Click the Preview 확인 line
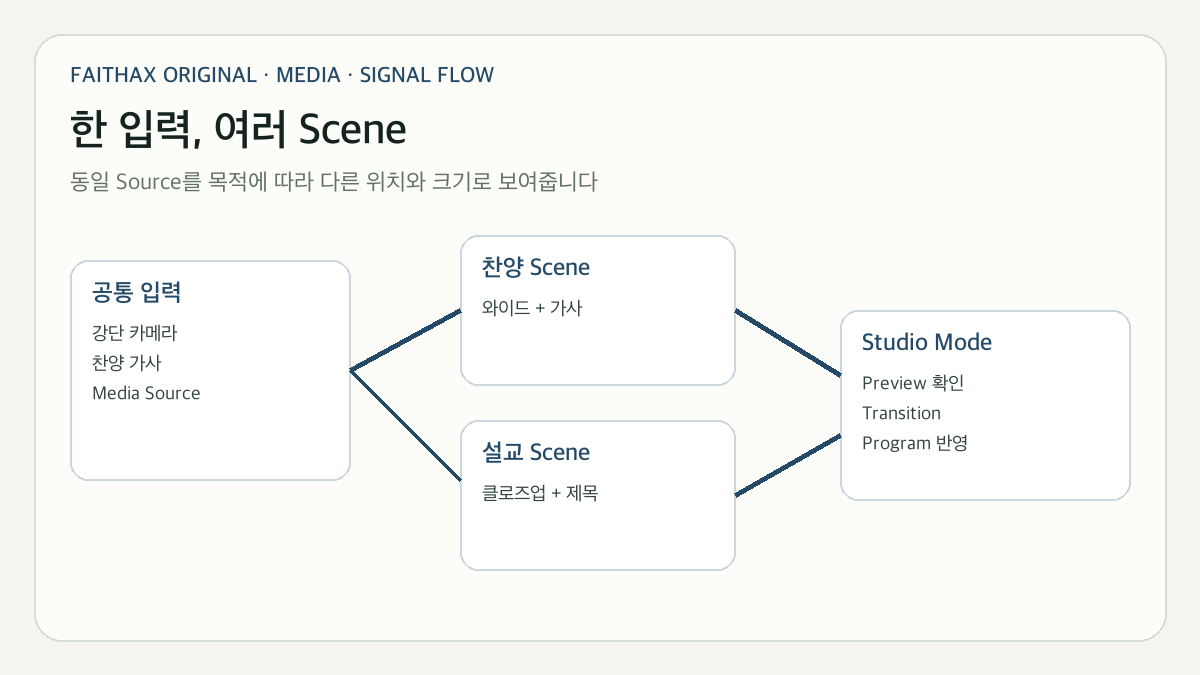1200x675 pixels. coord(913,383)
